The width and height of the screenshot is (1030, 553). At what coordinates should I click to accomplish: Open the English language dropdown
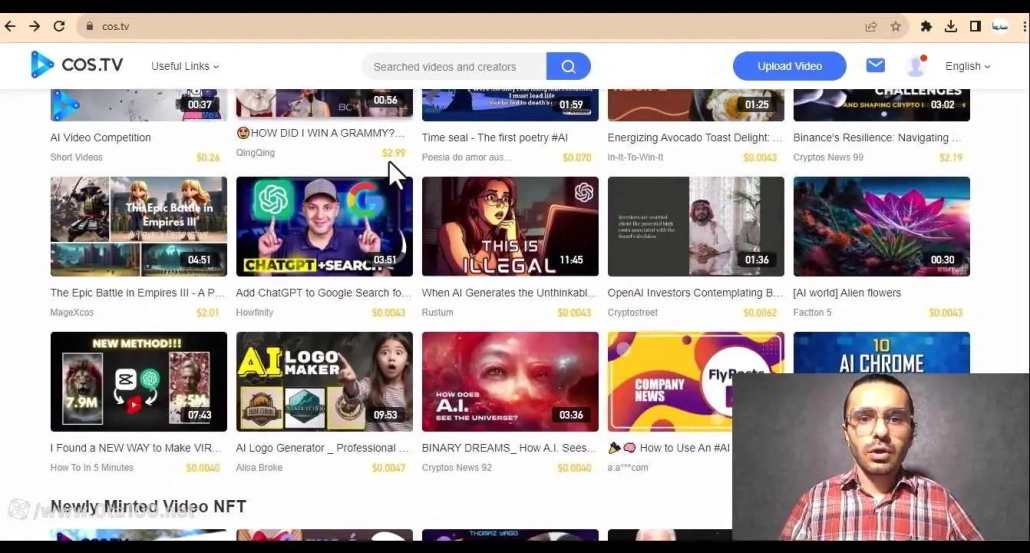(967, 66)
